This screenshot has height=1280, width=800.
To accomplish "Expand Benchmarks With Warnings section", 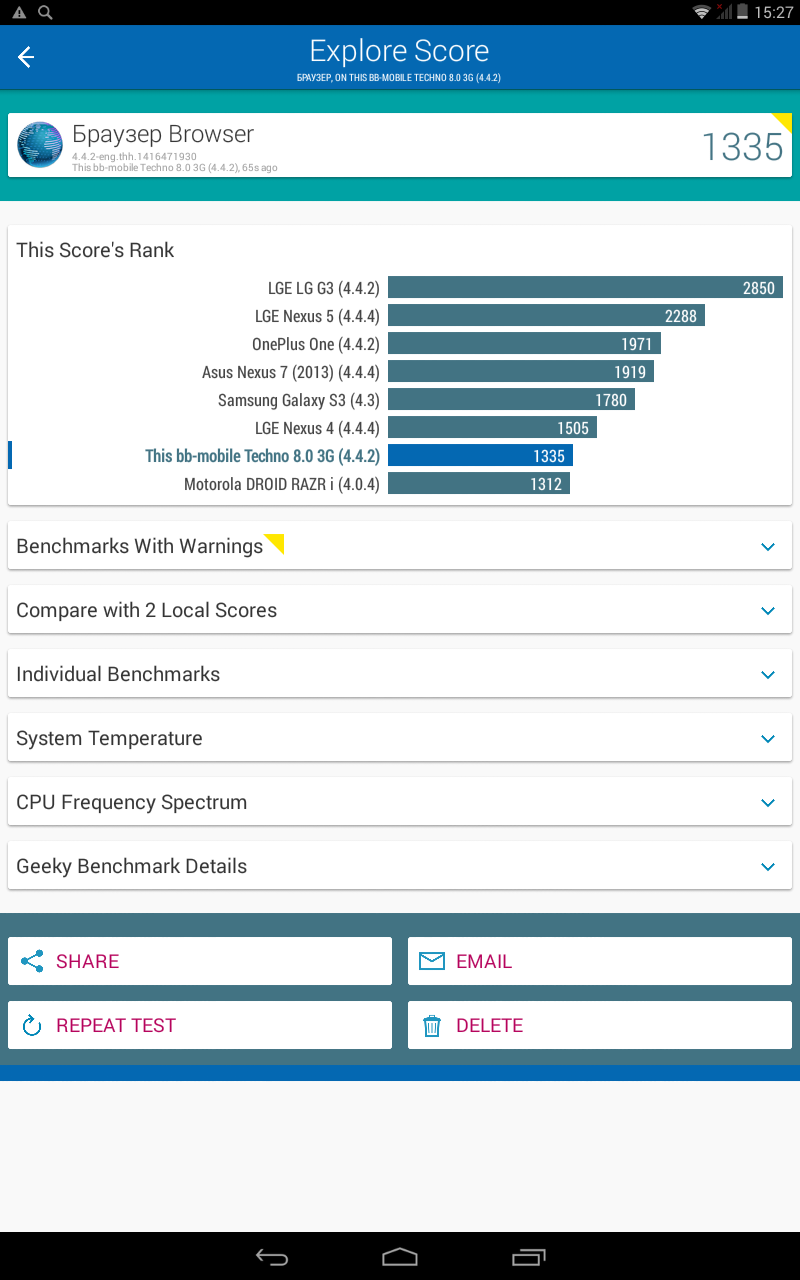I will point(400,546).
